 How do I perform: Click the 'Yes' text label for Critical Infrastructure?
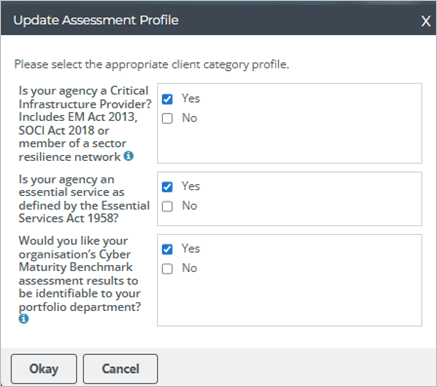191,98
